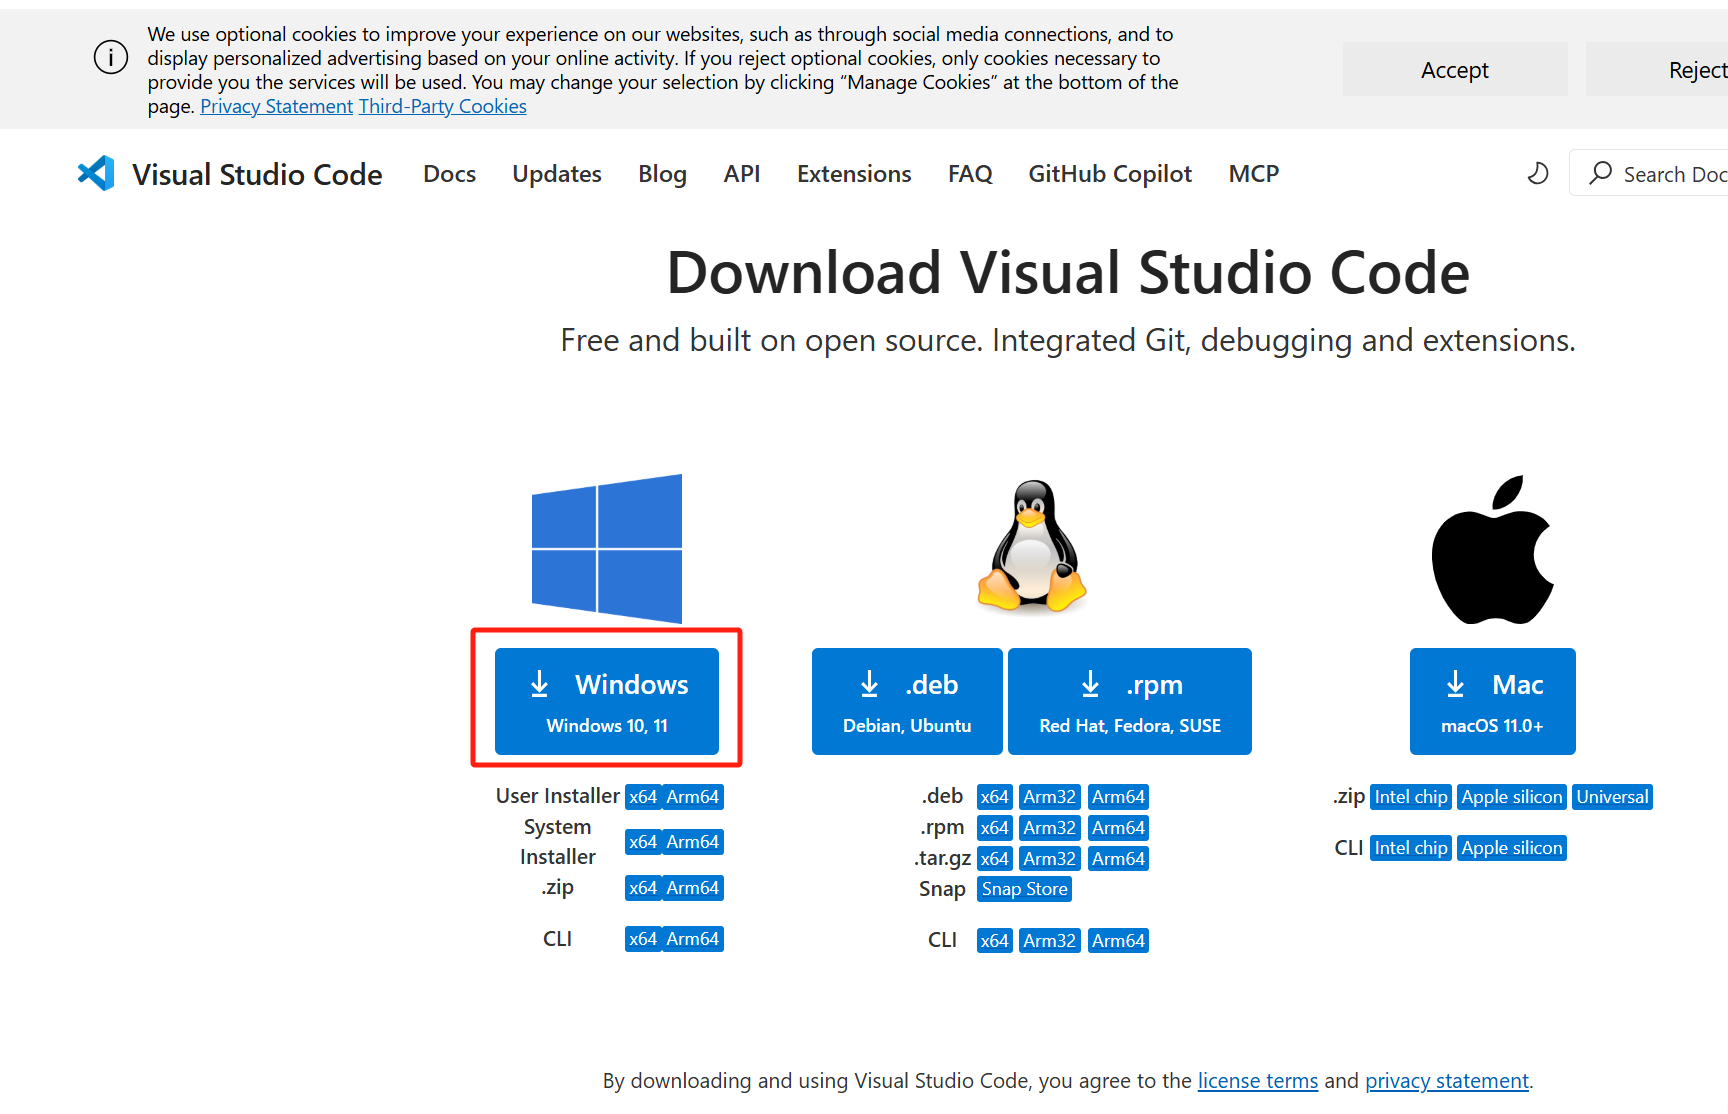This screenshot has width=1728, height=1114.
Task: Select Linux CLI x64 download
Action: tap(995, 941)
